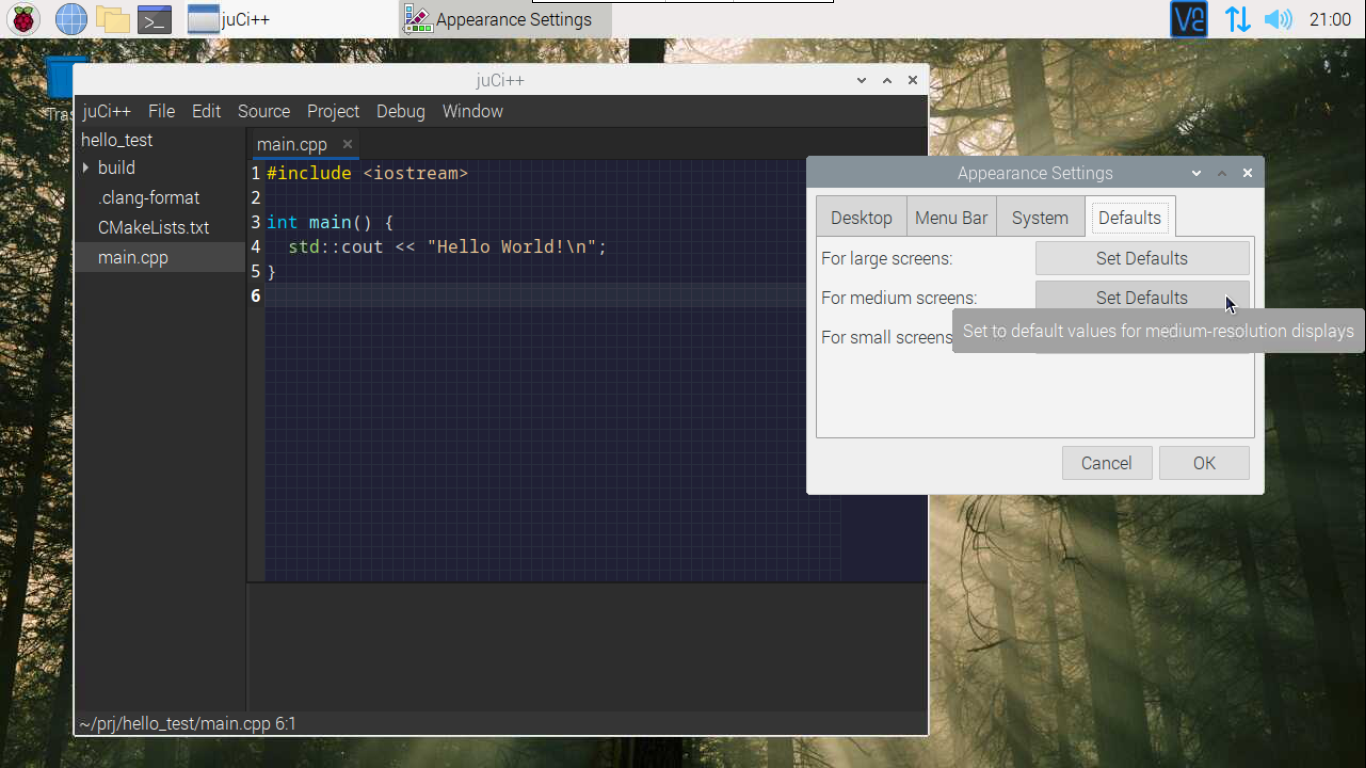Switch to Appearance Settings taskbar entry

(505, 19)
